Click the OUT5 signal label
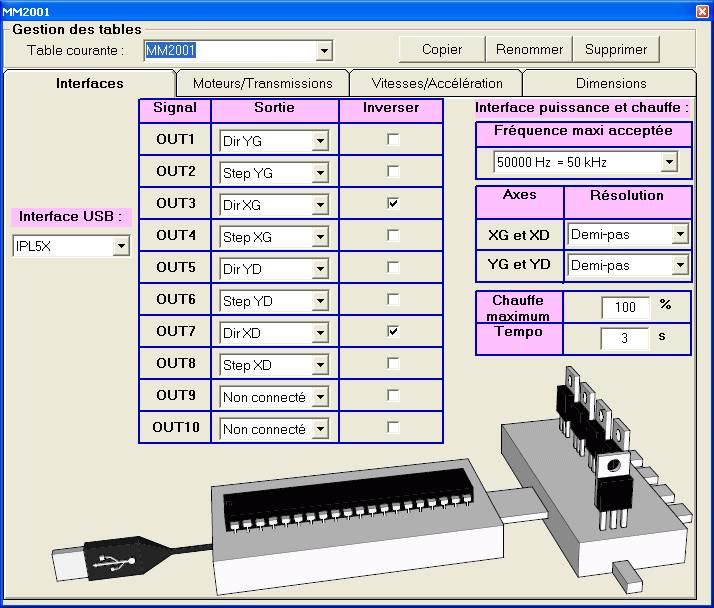The image size is (714, 608). pos(175,267)
